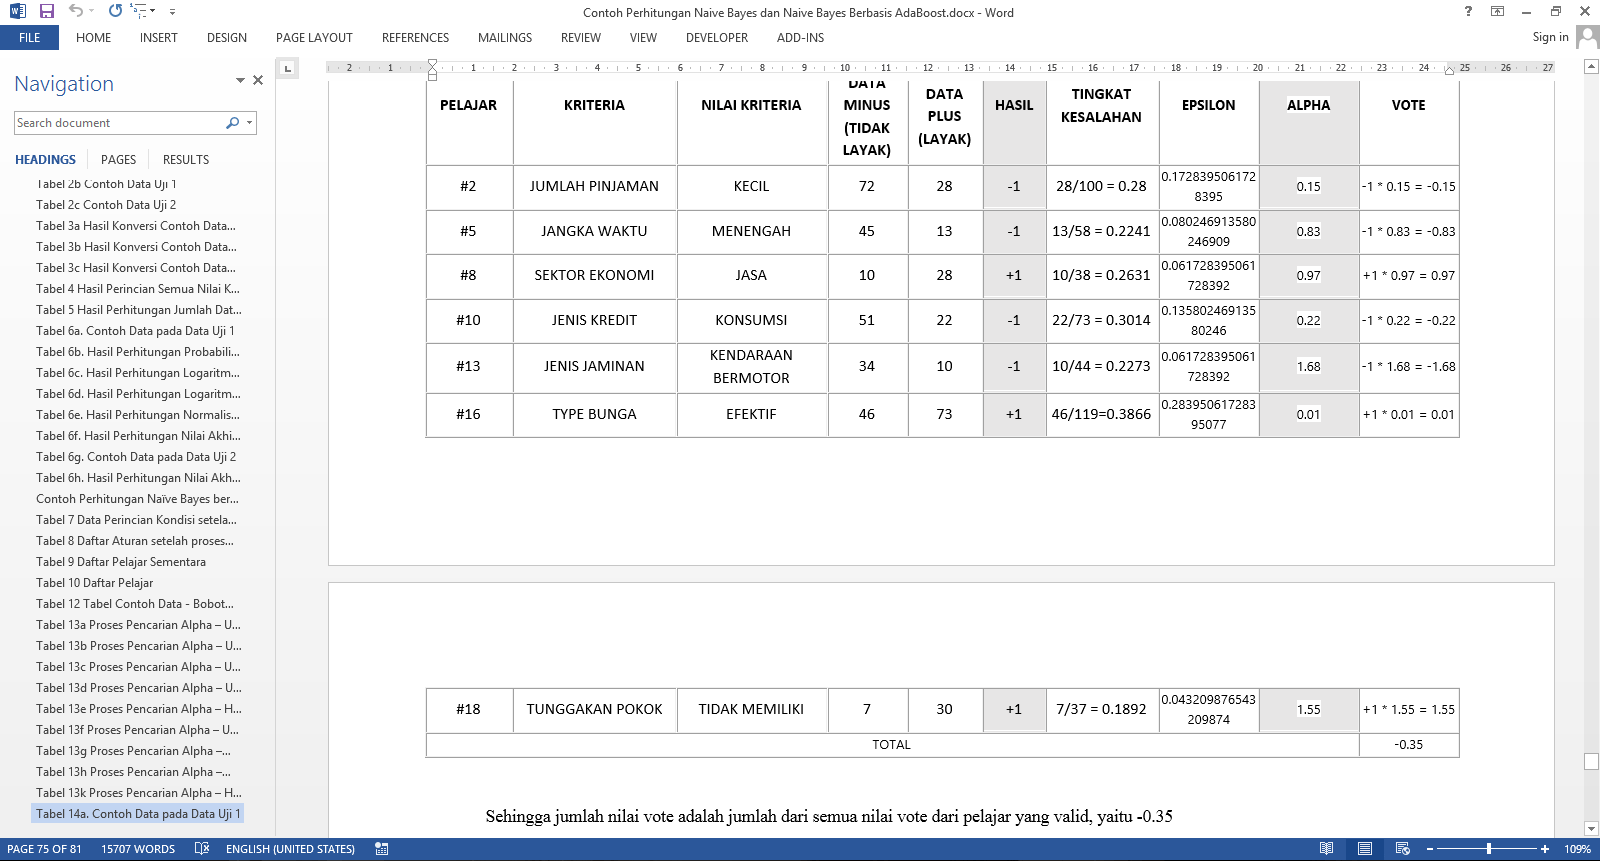Click in Search document field
This screenshot has width=1600, height=861.
click(x=118, y=123)
